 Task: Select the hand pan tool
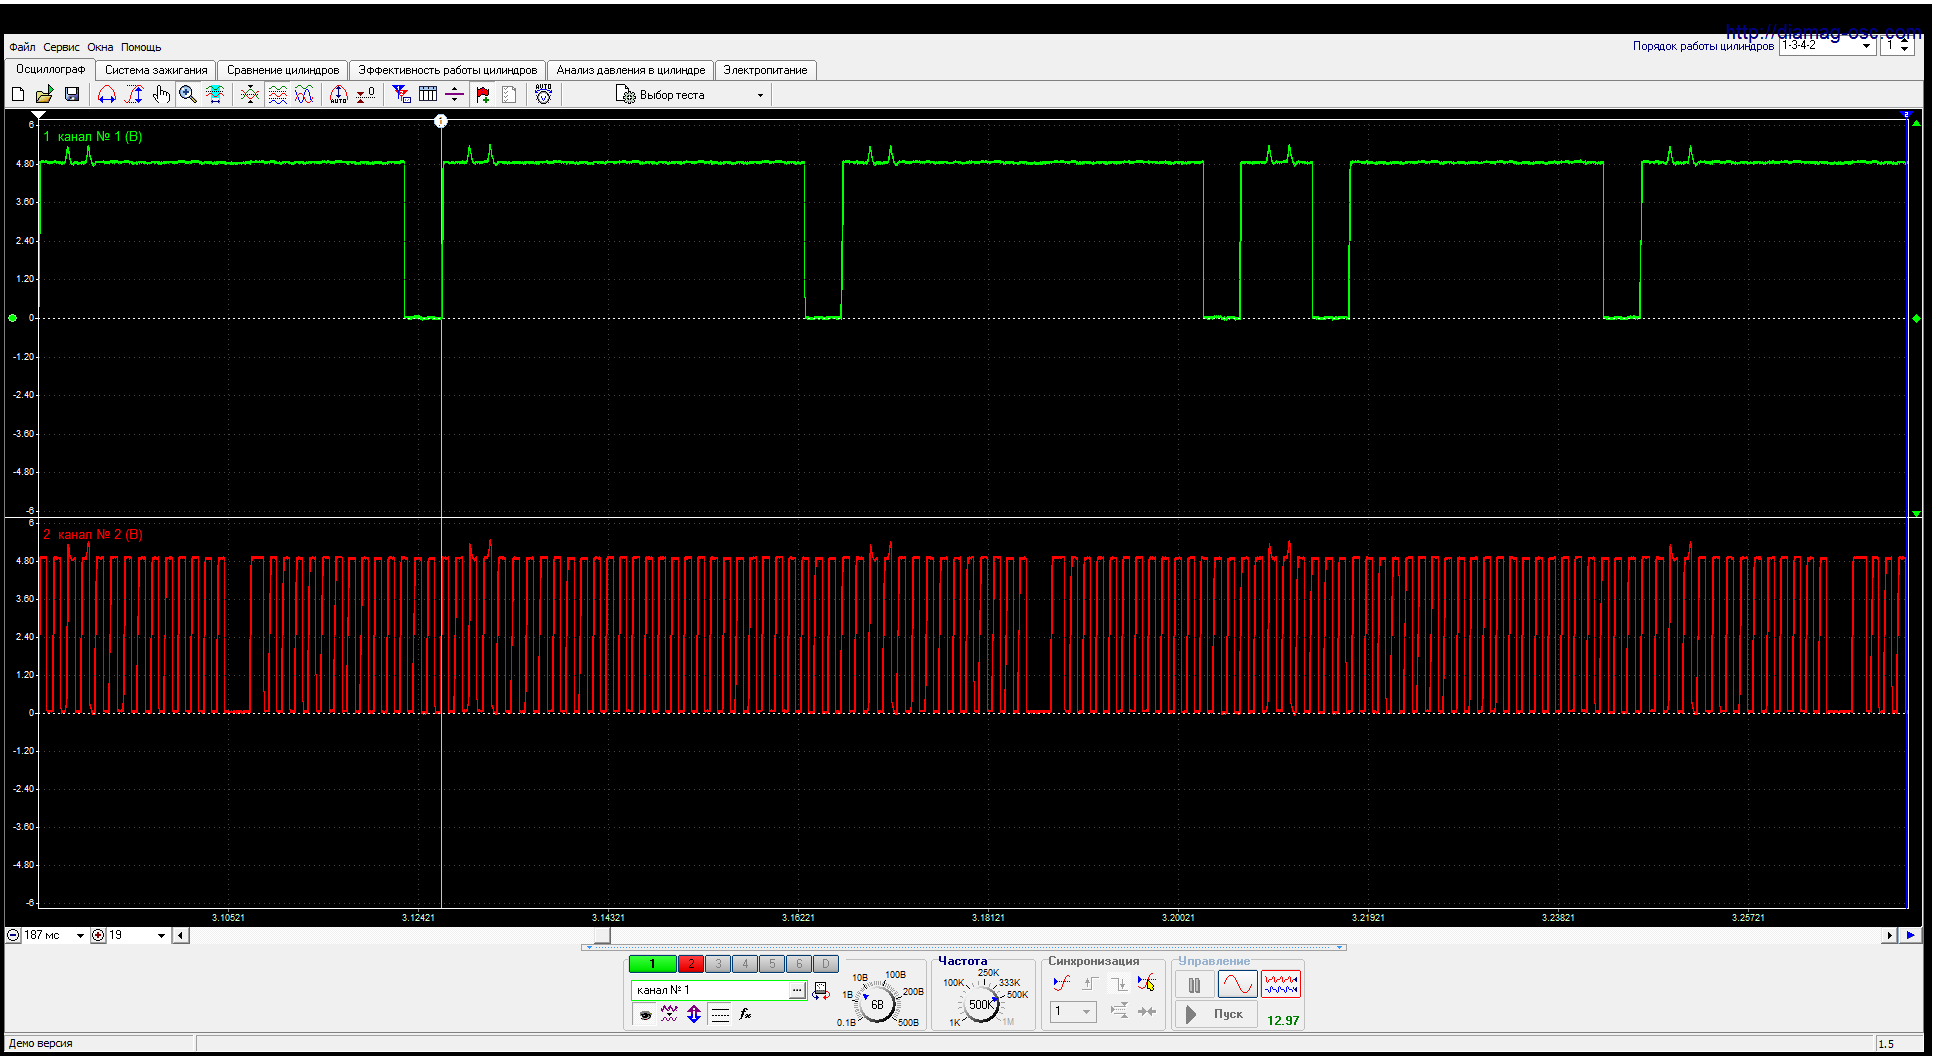pos(161,94)
